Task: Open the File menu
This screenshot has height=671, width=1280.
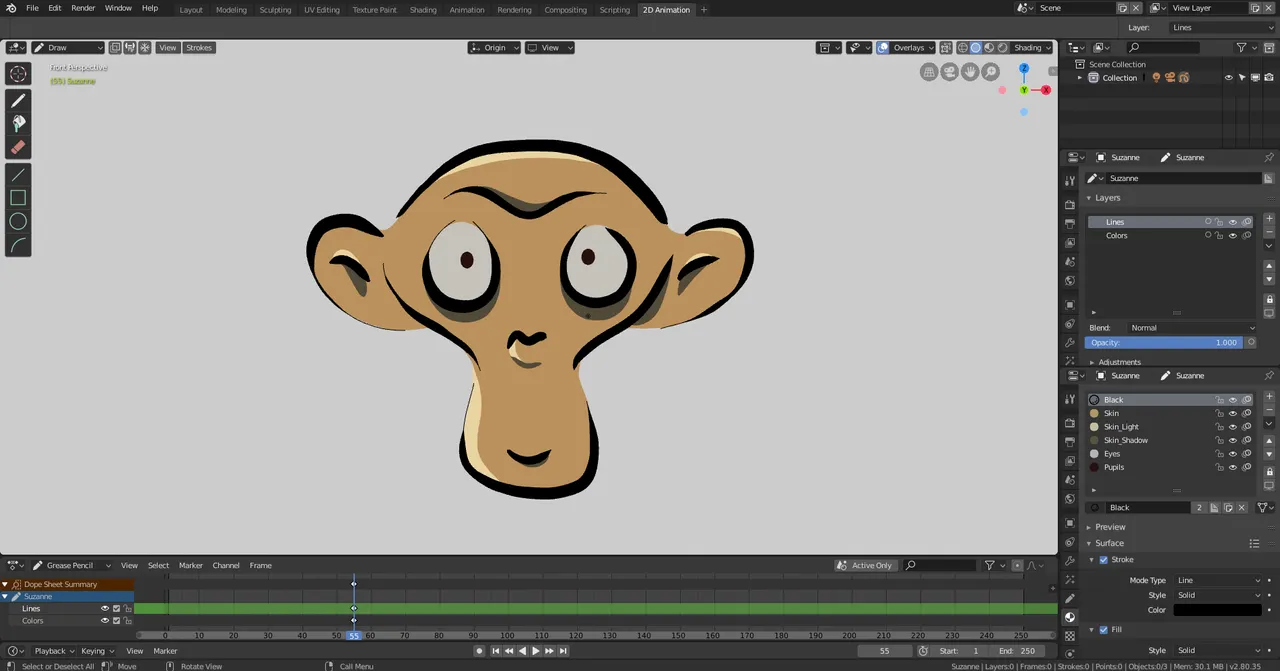Action: click(x=32, y=8)
